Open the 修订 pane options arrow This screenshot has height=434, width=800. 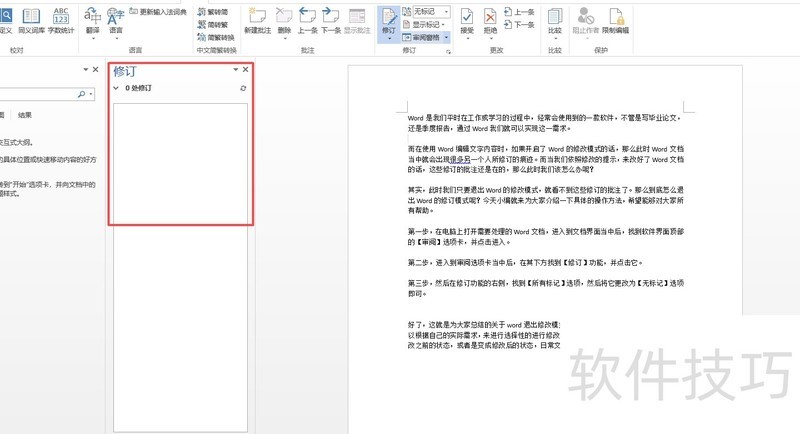tap(236, 69)
